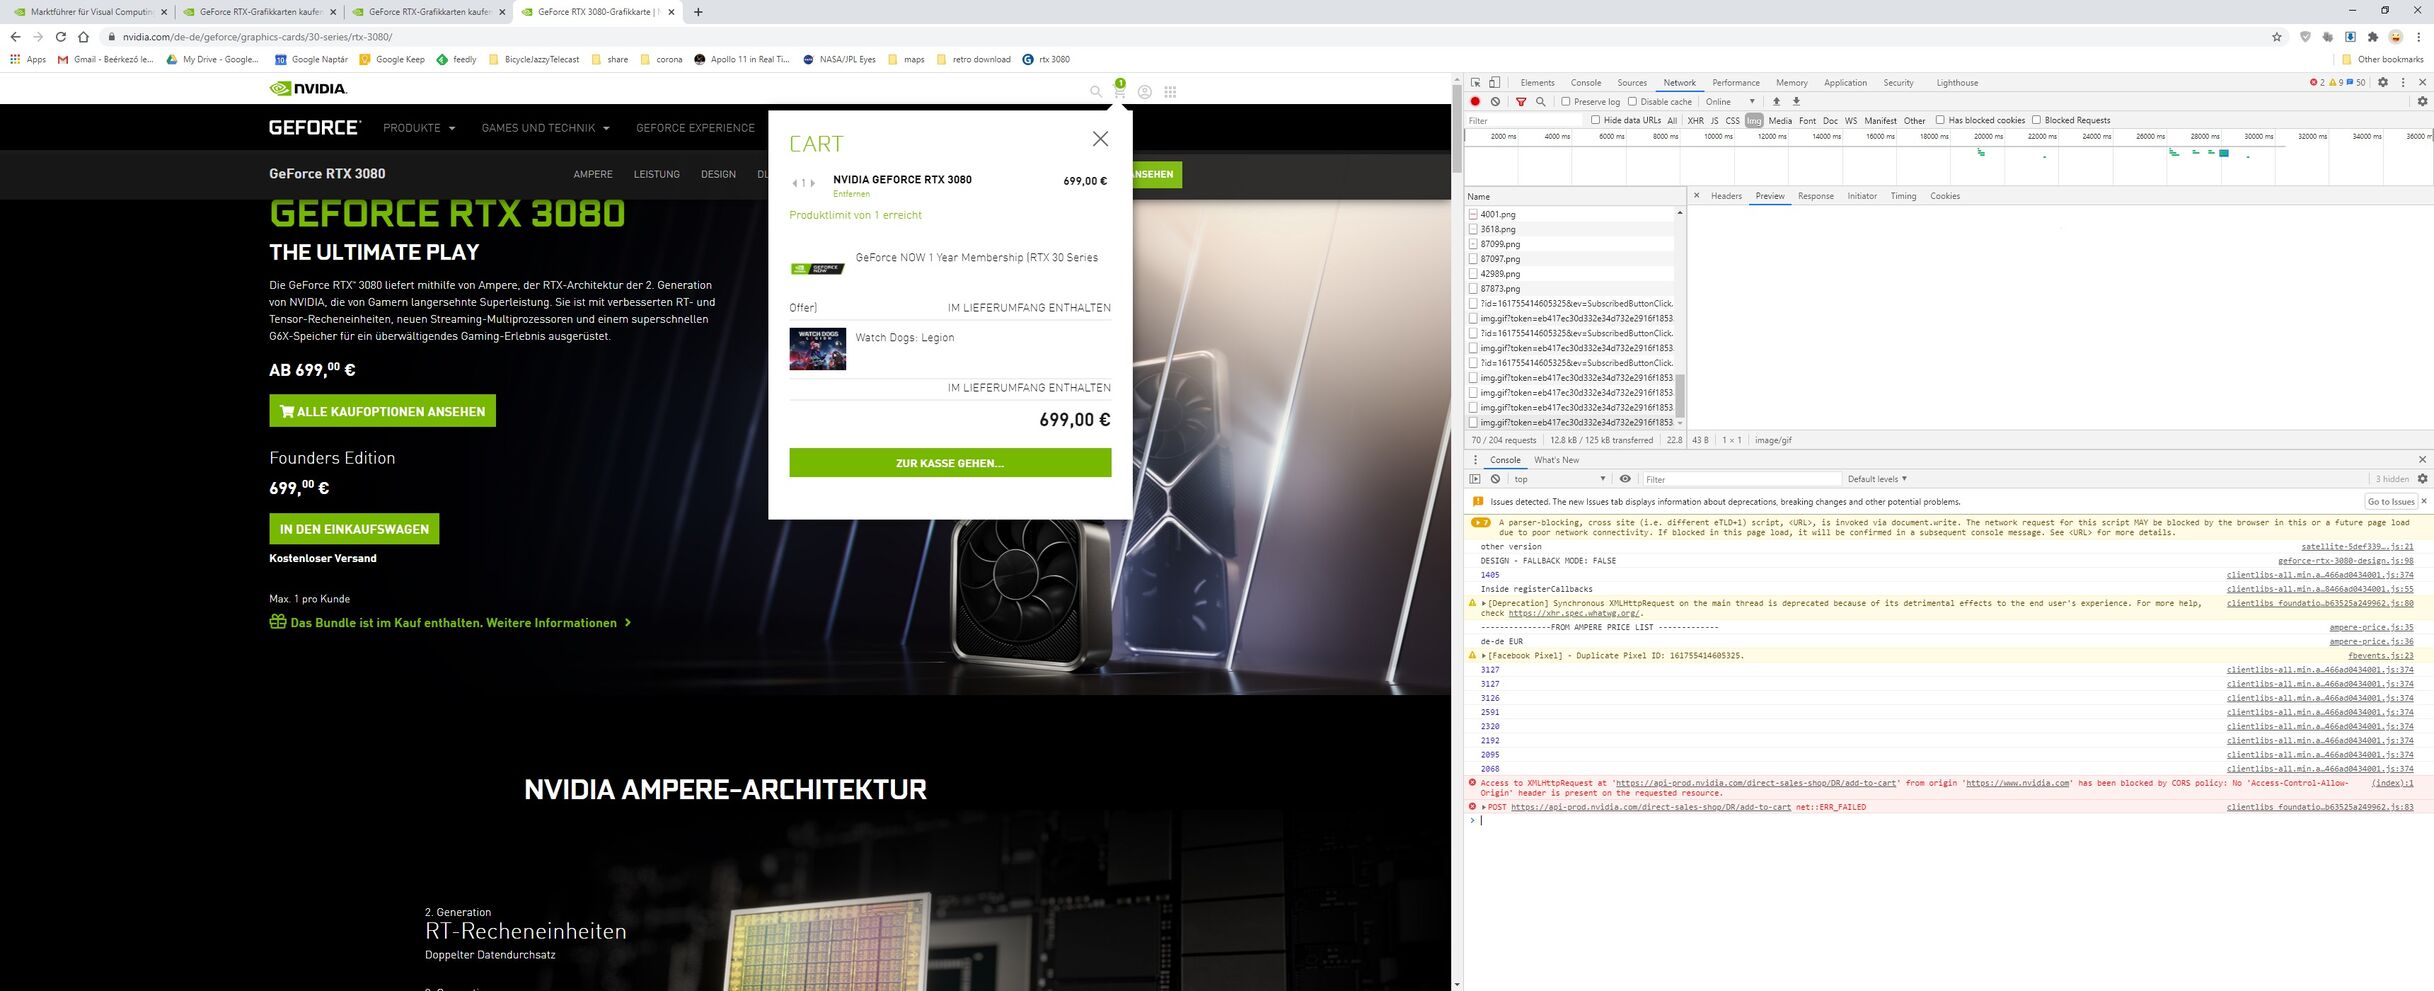Open the Headers tab of the request
Image resolution: width=2434 pixels, height=991 pixels.
(1726, 196)
